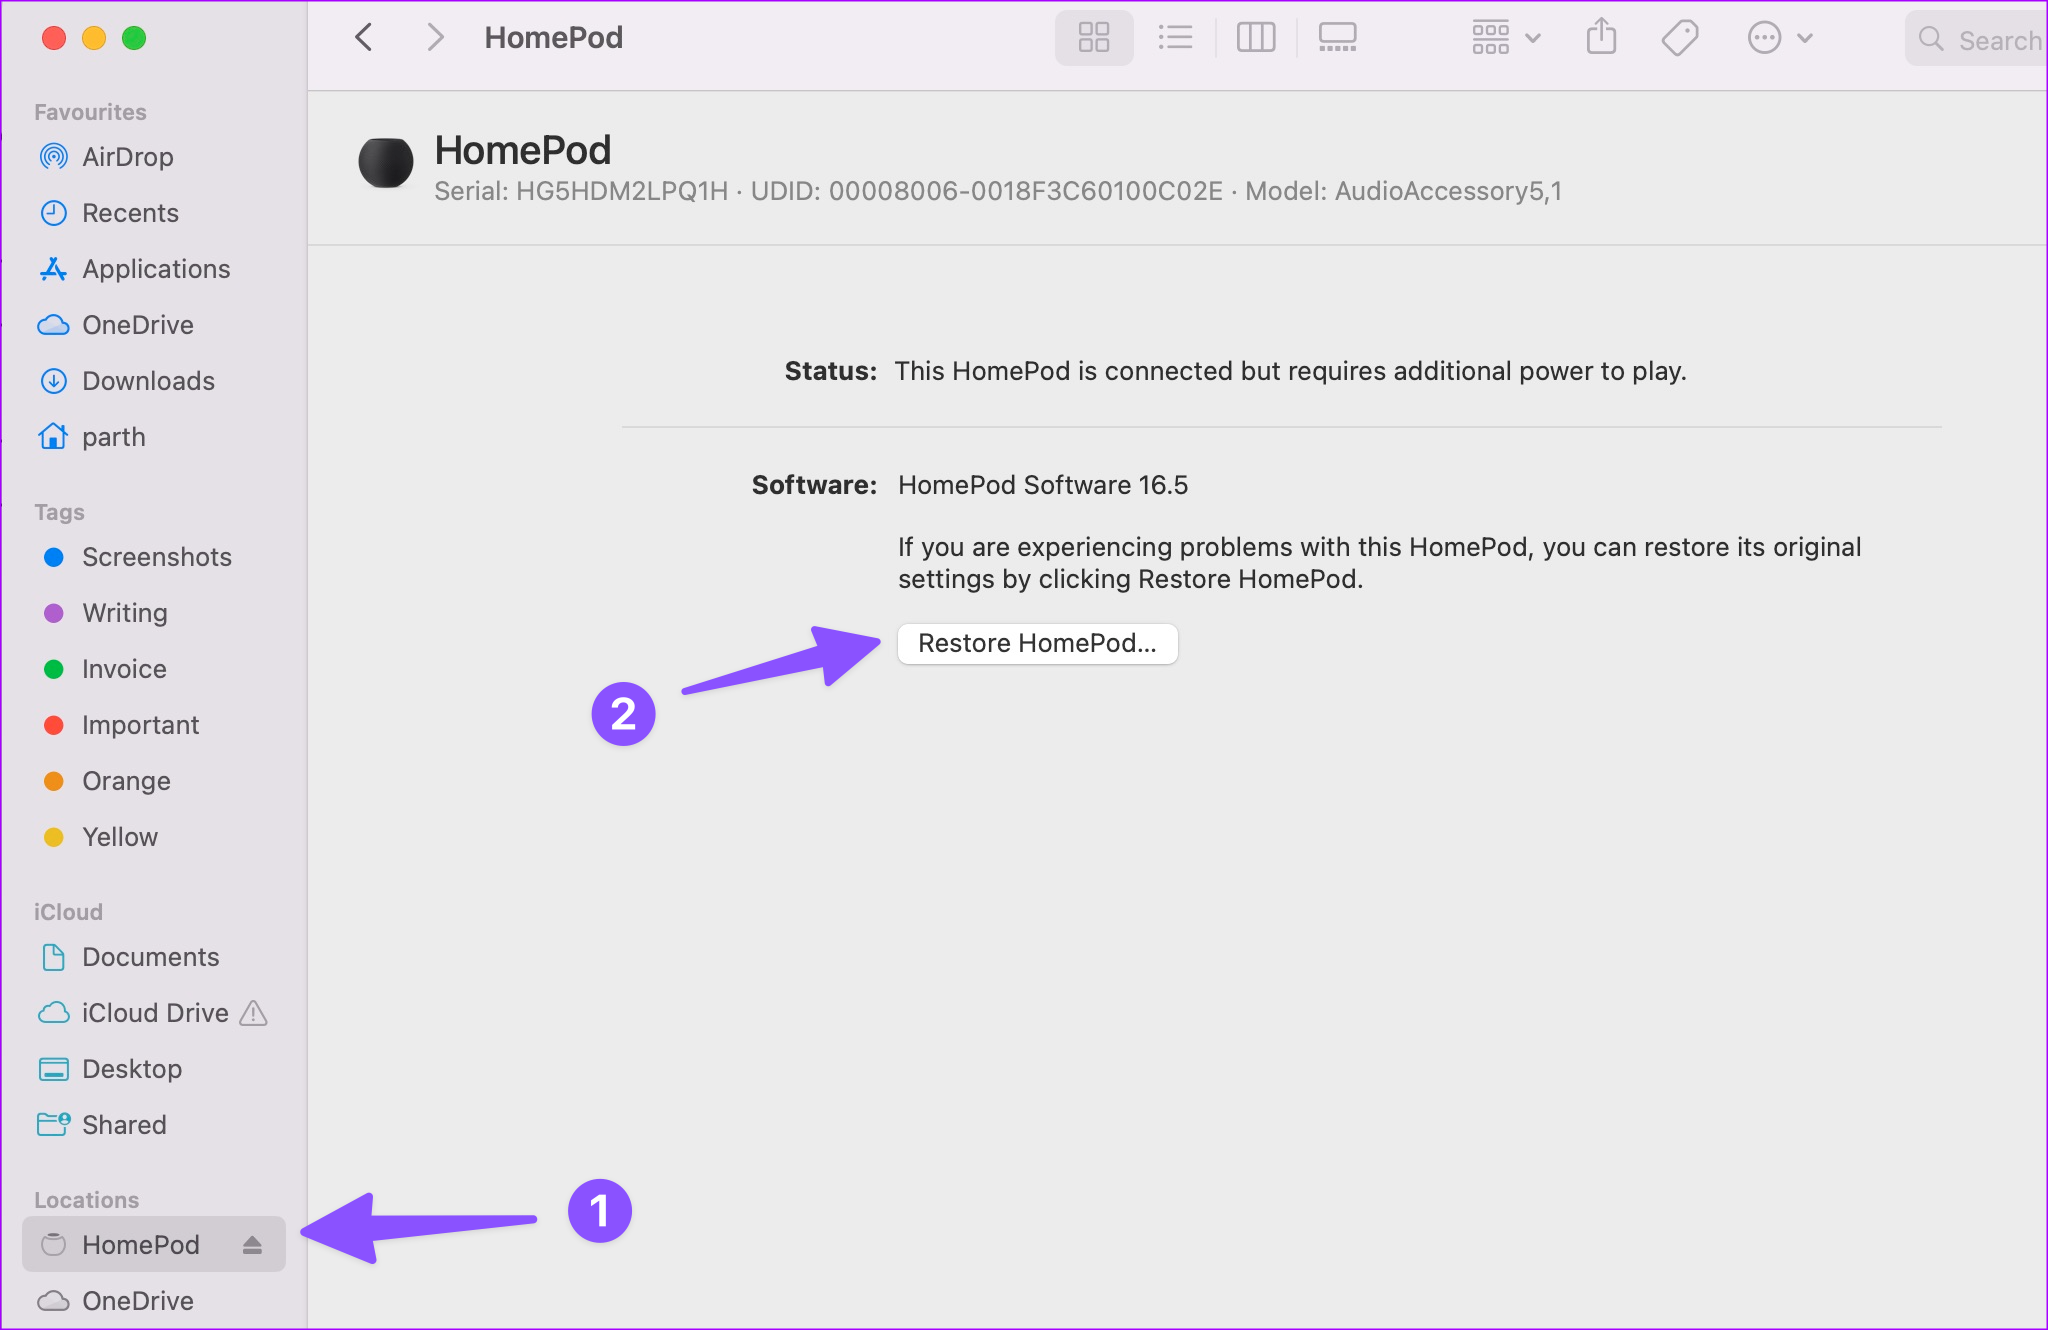Open the grouping options dropdown
Viewport: 2048px width, 1330px height.
1503,37
